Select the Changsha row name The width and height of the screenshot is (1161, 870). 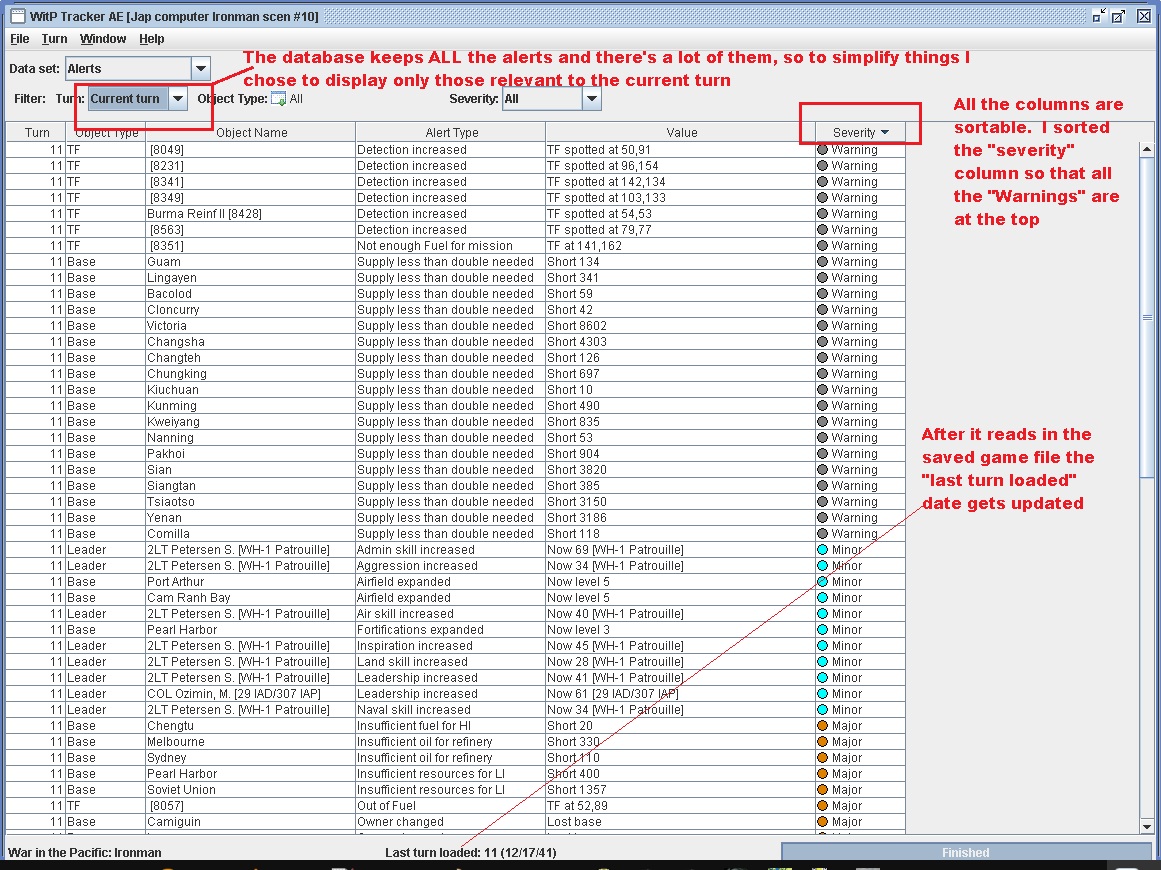tap(250, 342)
